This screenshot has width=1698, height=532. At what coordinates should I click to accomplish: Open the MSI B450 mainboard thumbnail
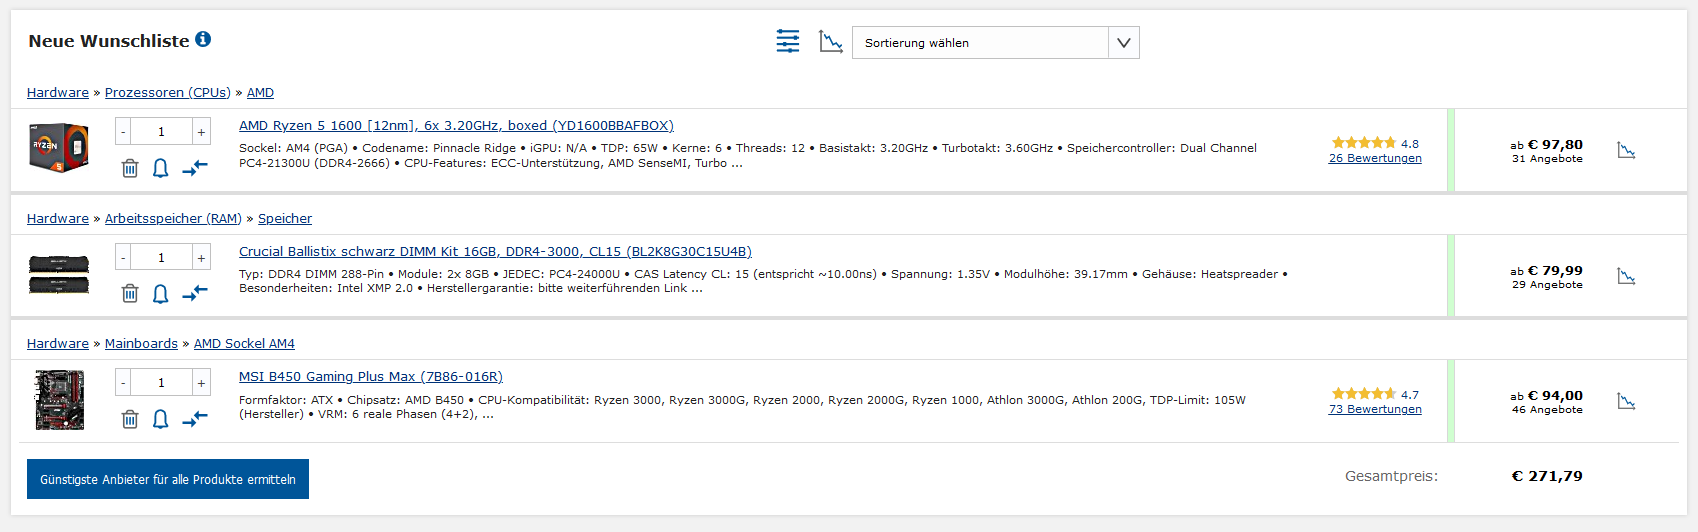click(60, 400)
